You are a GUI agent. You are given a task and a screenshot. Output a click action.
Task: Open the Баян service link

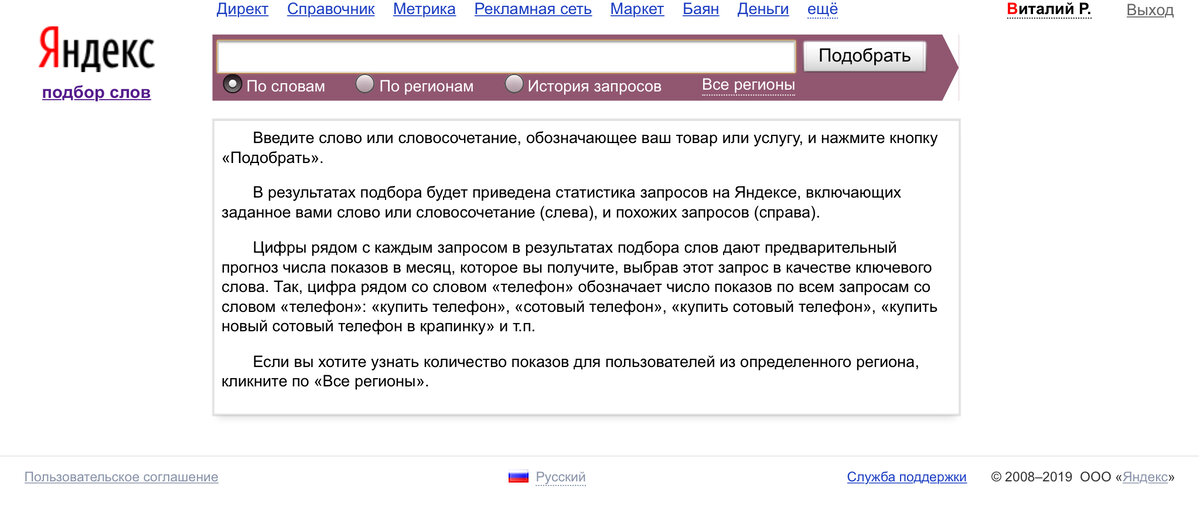[700, 10]
